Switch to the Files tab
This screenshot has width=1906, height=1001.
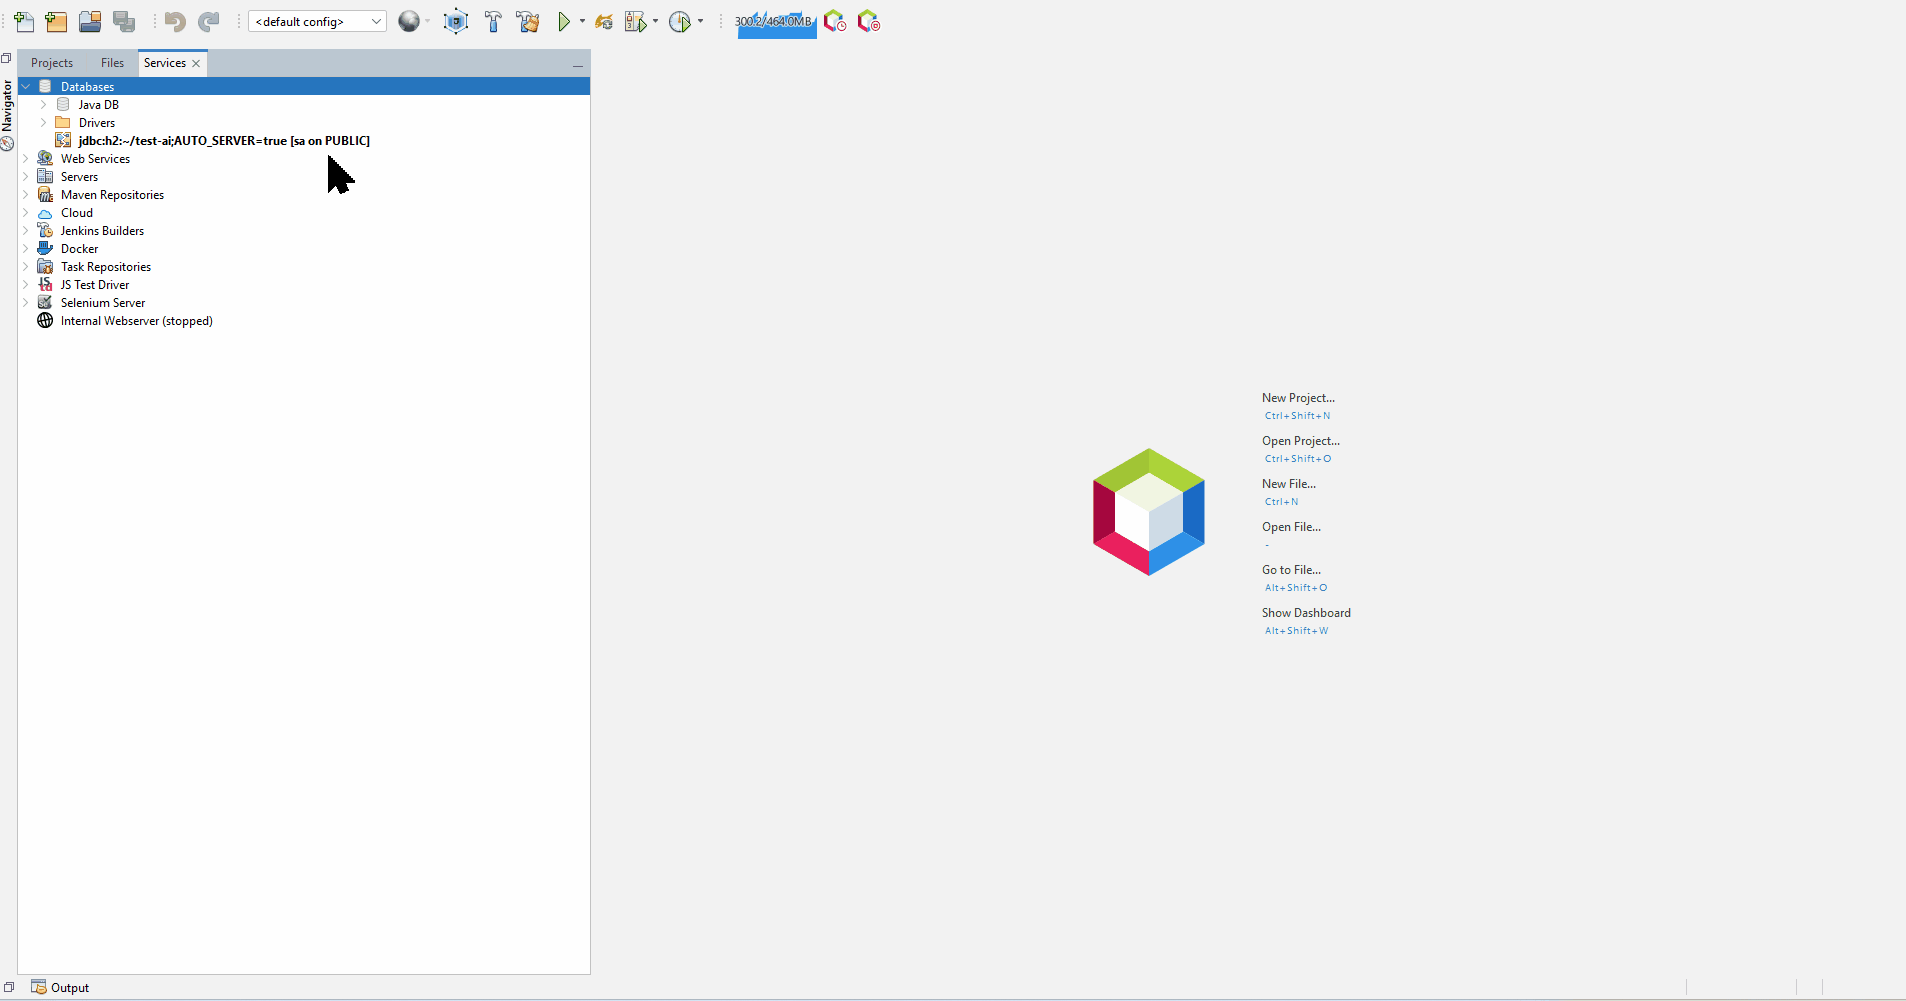pos(112,63)
